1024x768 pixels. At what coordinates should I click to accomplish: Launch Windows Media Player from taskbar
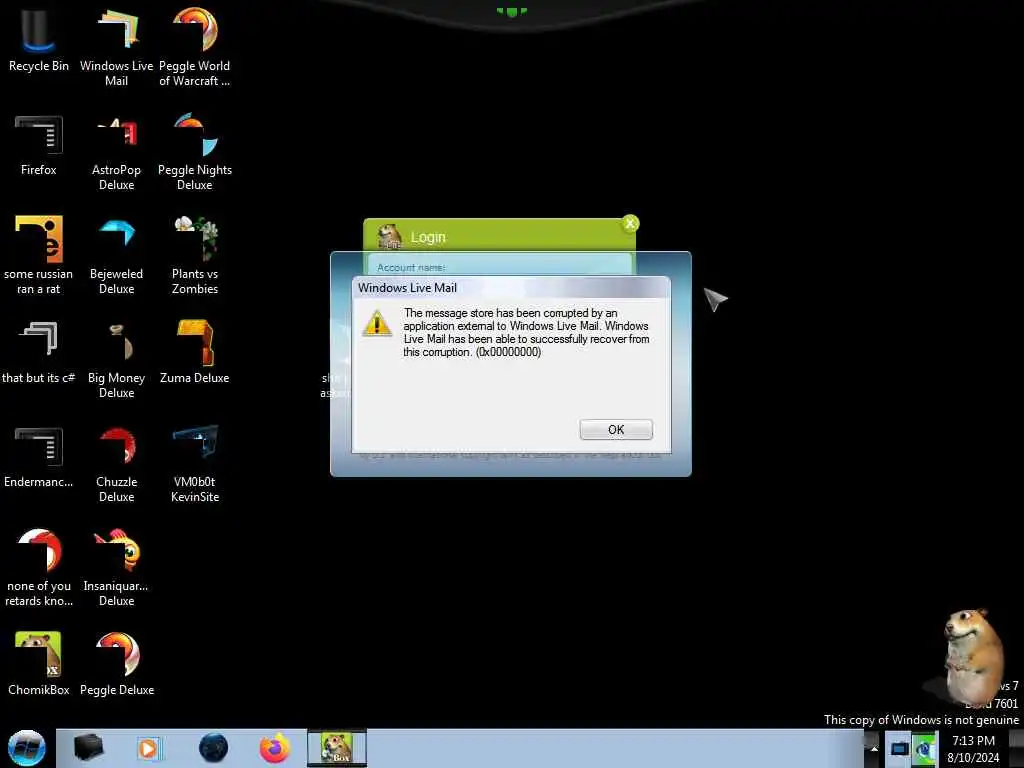coord(148,748)
